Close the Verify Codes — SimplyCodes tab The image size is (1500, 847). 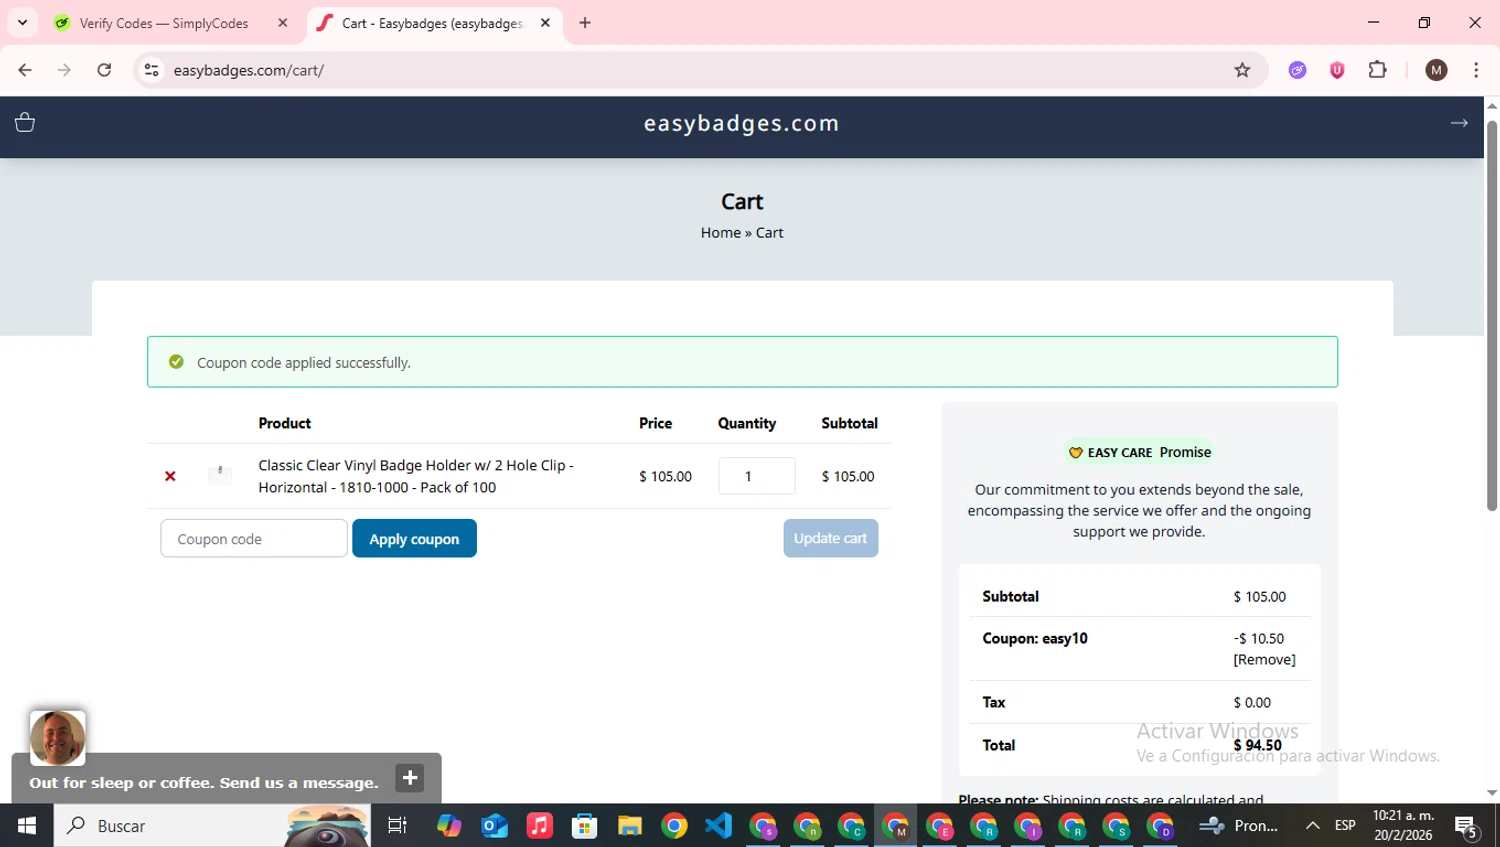click(283, 23)
